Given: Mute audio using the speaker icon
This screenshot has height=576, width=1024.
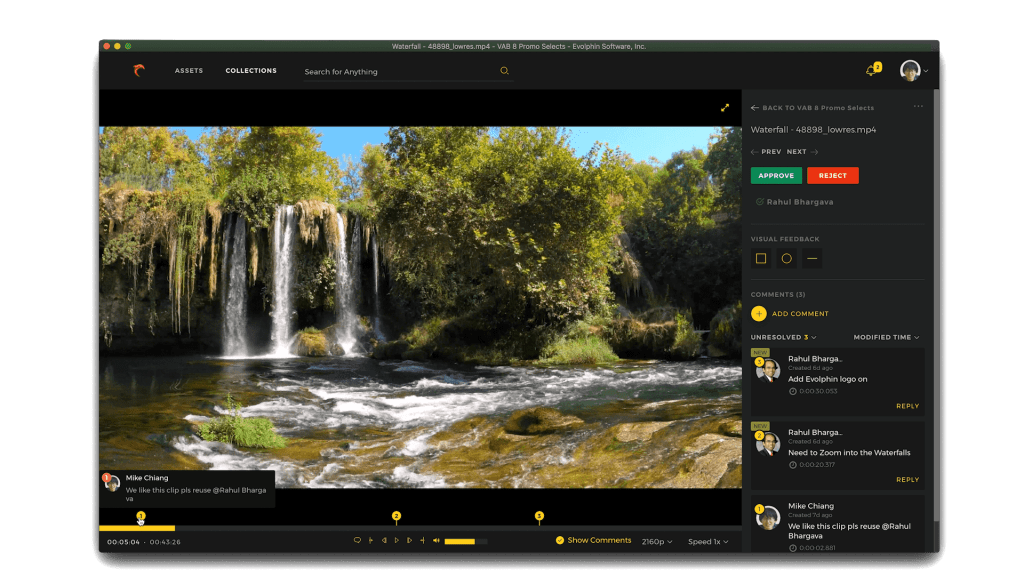Looking at the screenshot, I should pos(435,539).
